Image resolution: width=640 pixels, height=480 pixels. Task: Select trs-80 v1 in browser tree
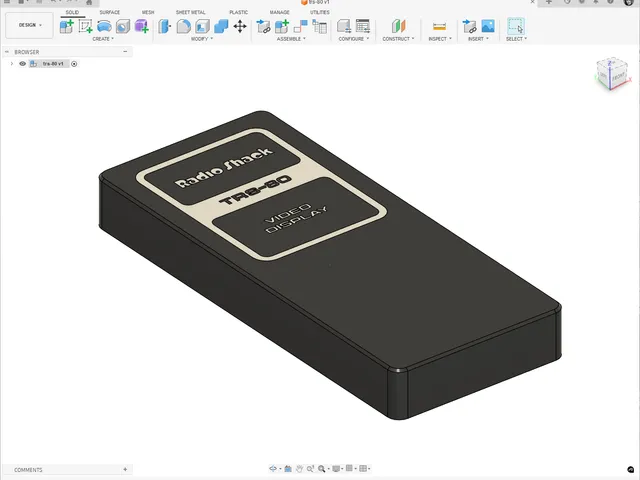point(53,64)
